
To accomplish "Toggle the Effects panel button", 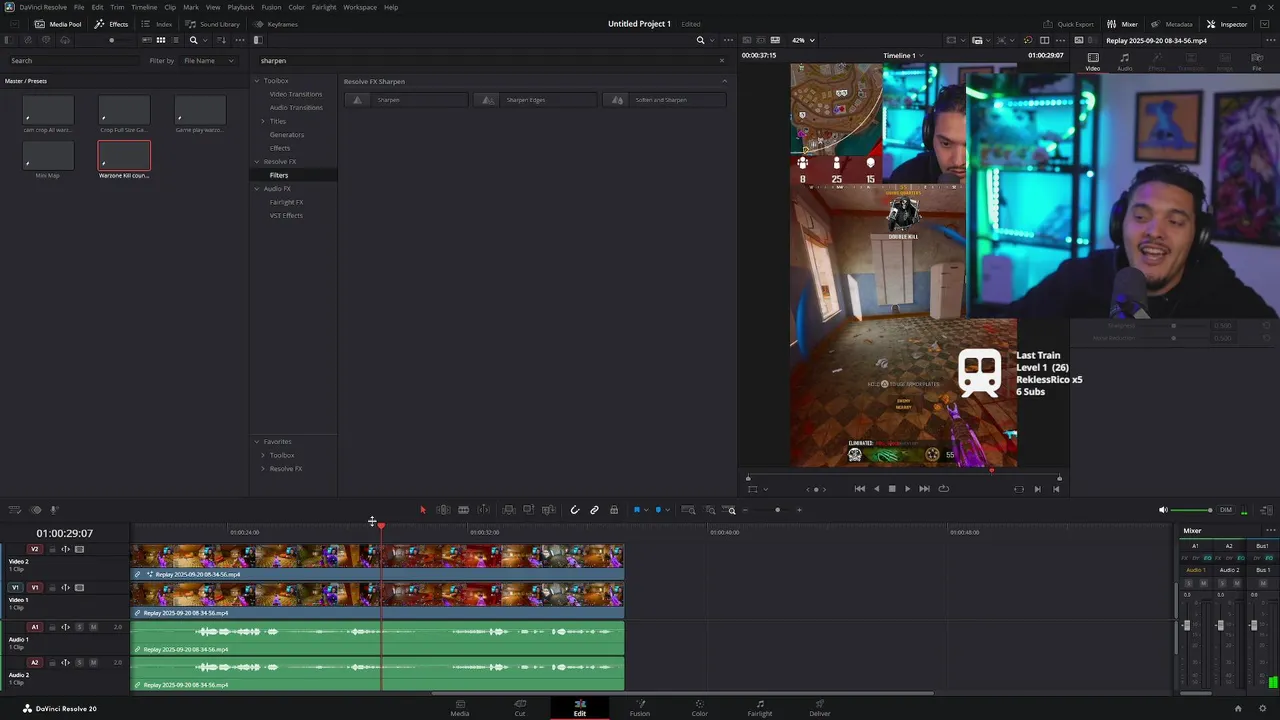I will [x=111, y=24].
